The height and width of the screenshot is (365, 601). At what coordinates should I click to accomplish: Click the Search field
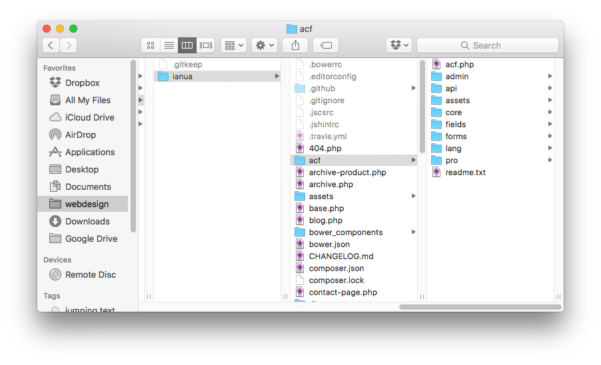[488, 45]
